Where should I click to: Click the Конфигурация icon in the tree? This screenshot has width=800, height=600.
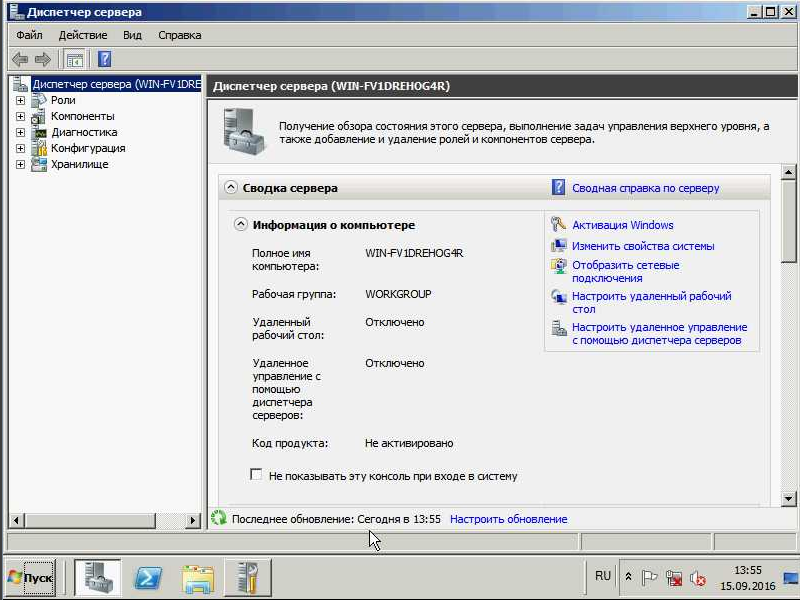coord(39,148)
